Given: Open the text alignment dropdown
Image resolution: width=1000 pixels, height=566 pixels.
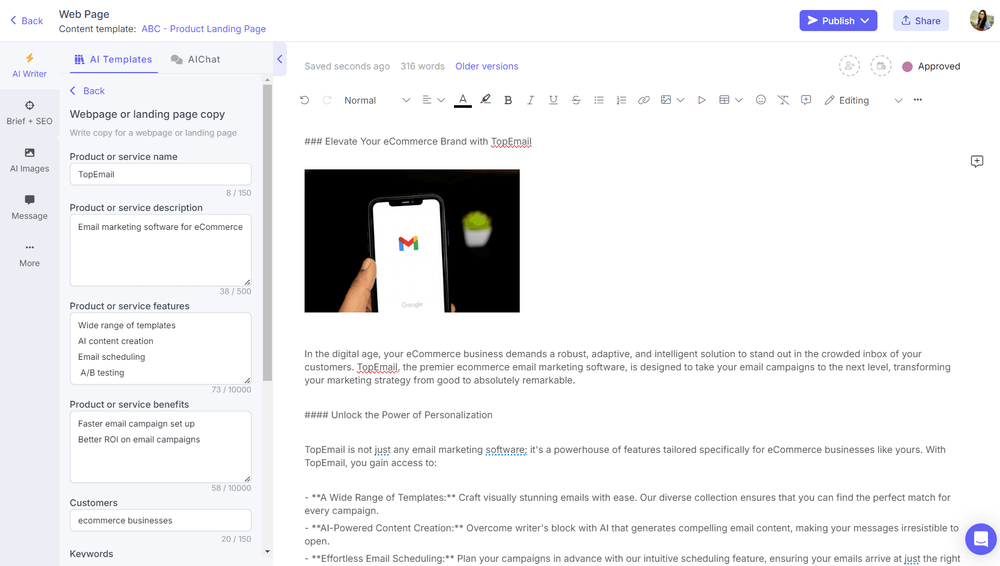Looking at the screenshot, I should (433, 100).
